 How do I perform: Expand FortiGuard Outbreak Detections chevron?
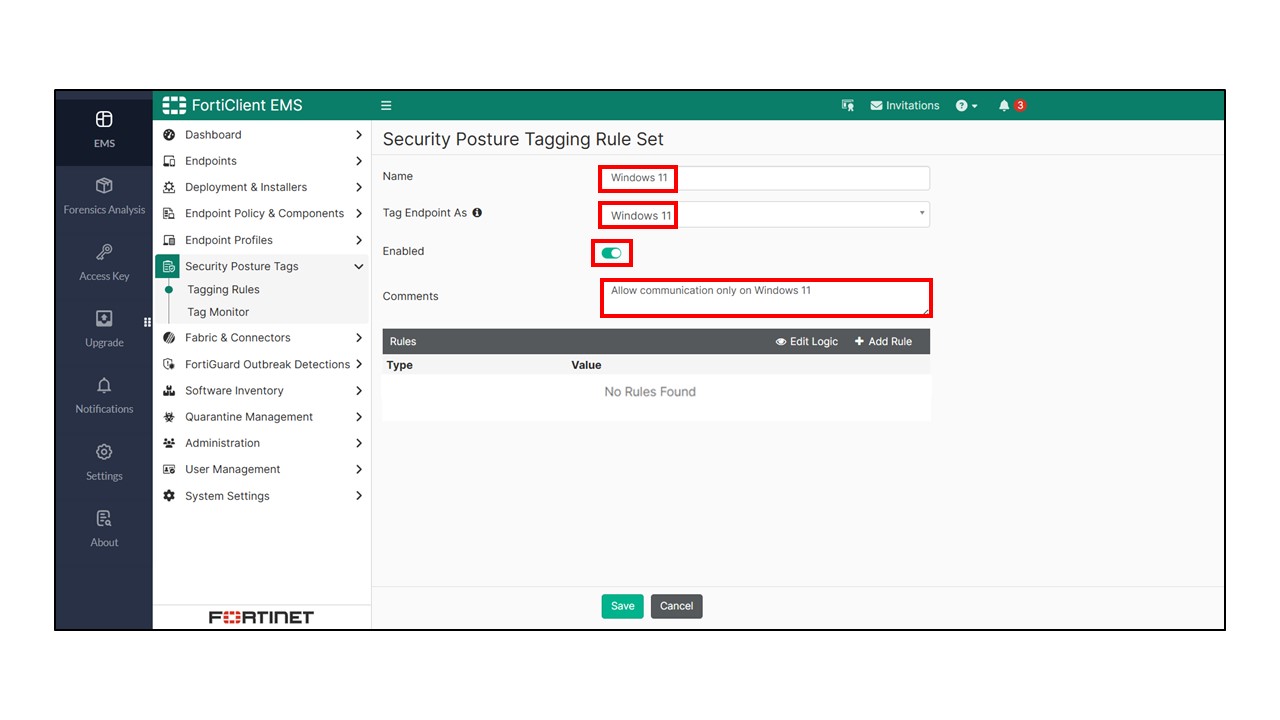(x=359, y=364)
